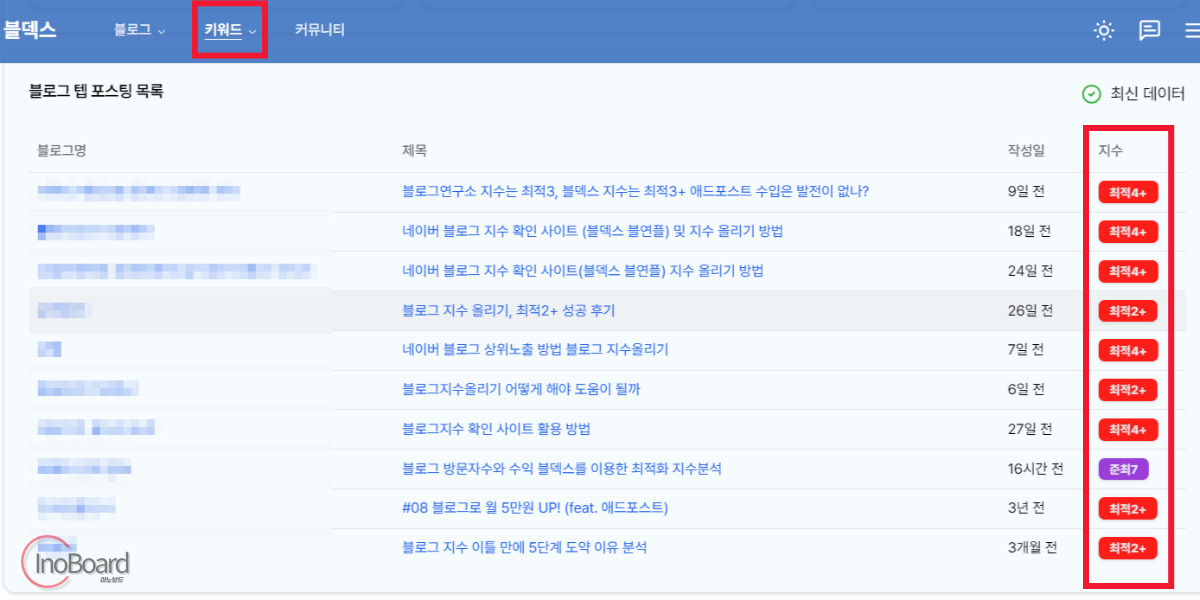This screenshot has height=600, width=1200.
Task: Click the '18일 전' date cell
Action: point(1029,231)
